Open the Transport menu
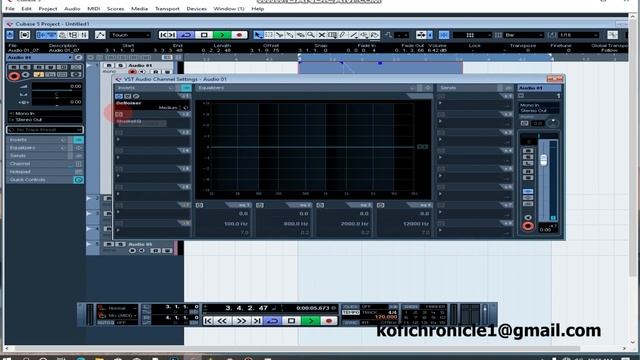The height and width of the screenshot is (360, 640). 167,9
